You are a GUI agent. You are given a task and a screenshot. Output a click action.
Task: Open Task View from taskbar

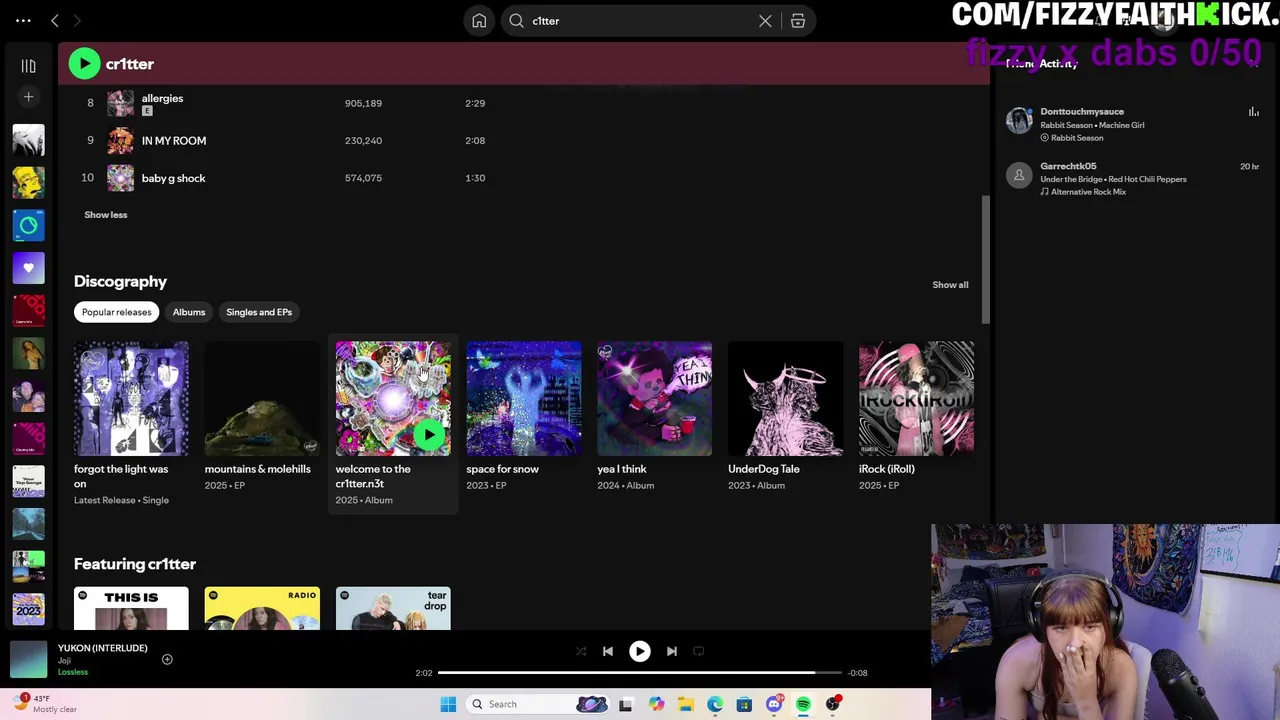(626, 704)
